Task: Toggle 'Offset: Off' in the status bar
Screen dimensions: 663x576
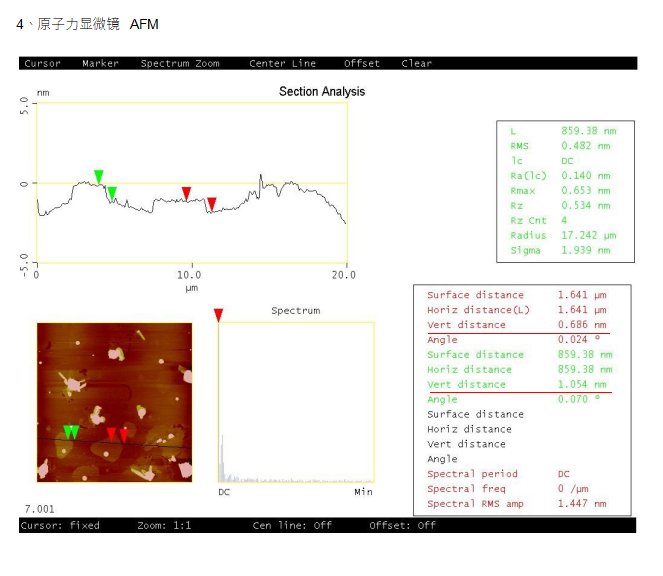Action: [x=402, y=525]
